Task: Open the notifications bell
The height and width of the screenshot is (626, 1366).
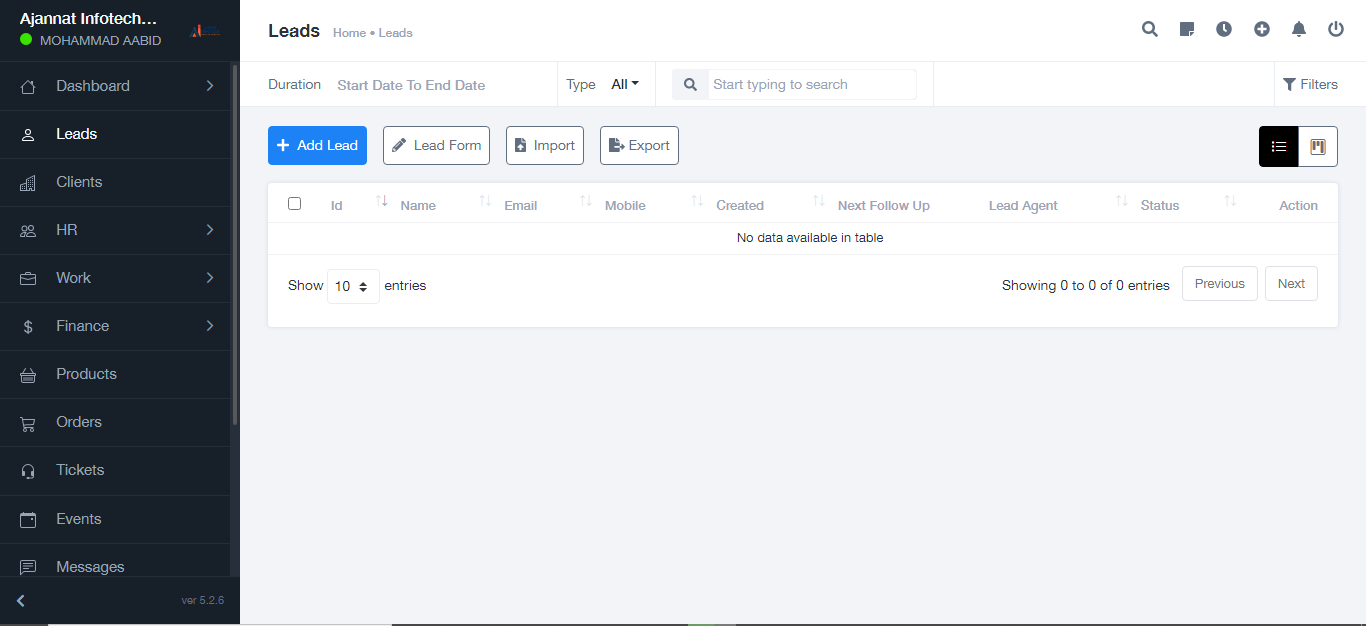Action: click(1299, 30)
